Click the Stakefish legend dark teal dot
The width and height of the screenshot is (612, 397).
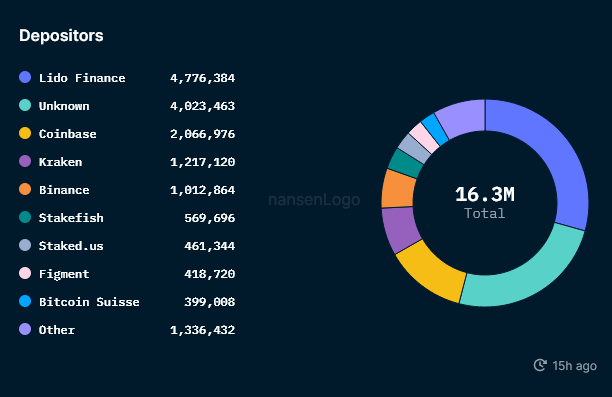[x=25, y=217]
